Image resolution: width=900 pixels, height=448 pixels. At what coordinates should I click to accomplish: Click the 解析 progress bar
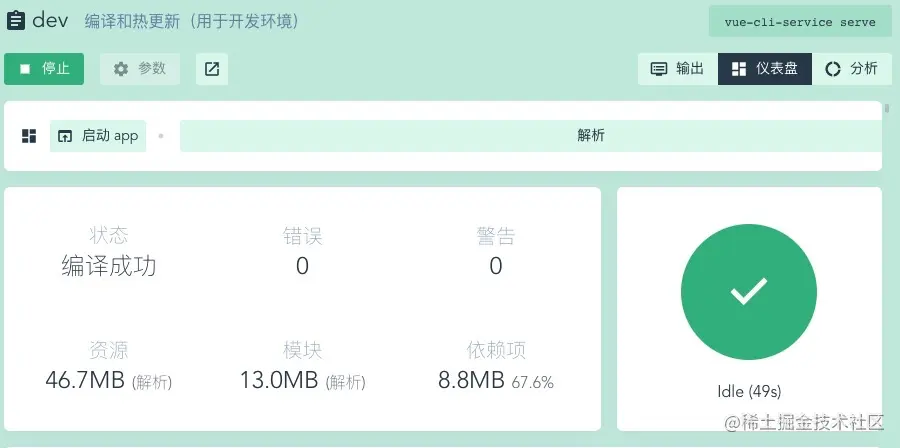531,136
